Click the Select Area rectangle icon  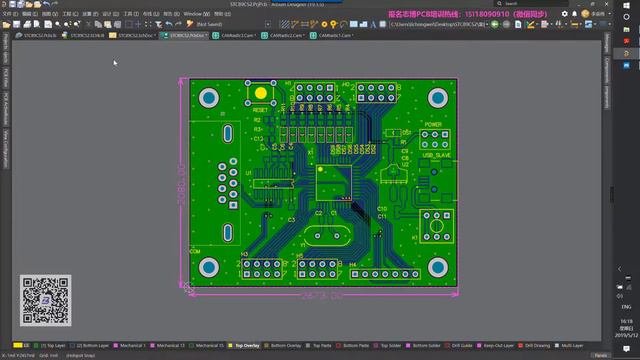pyautogui.click(x=129, y=24)
